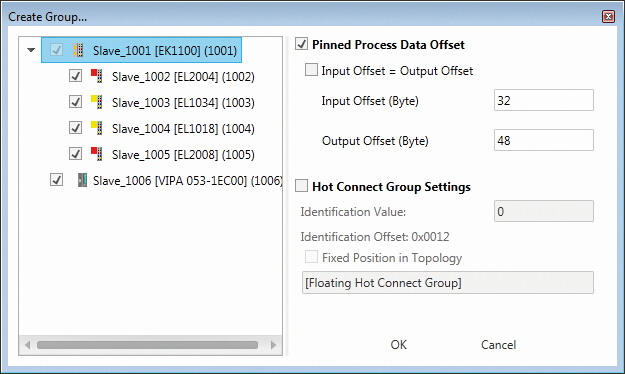This screenshot has height=374, width=625.
Task: Select Slave_1004 [EL1018] tree entry
Action: coord(183,128)
